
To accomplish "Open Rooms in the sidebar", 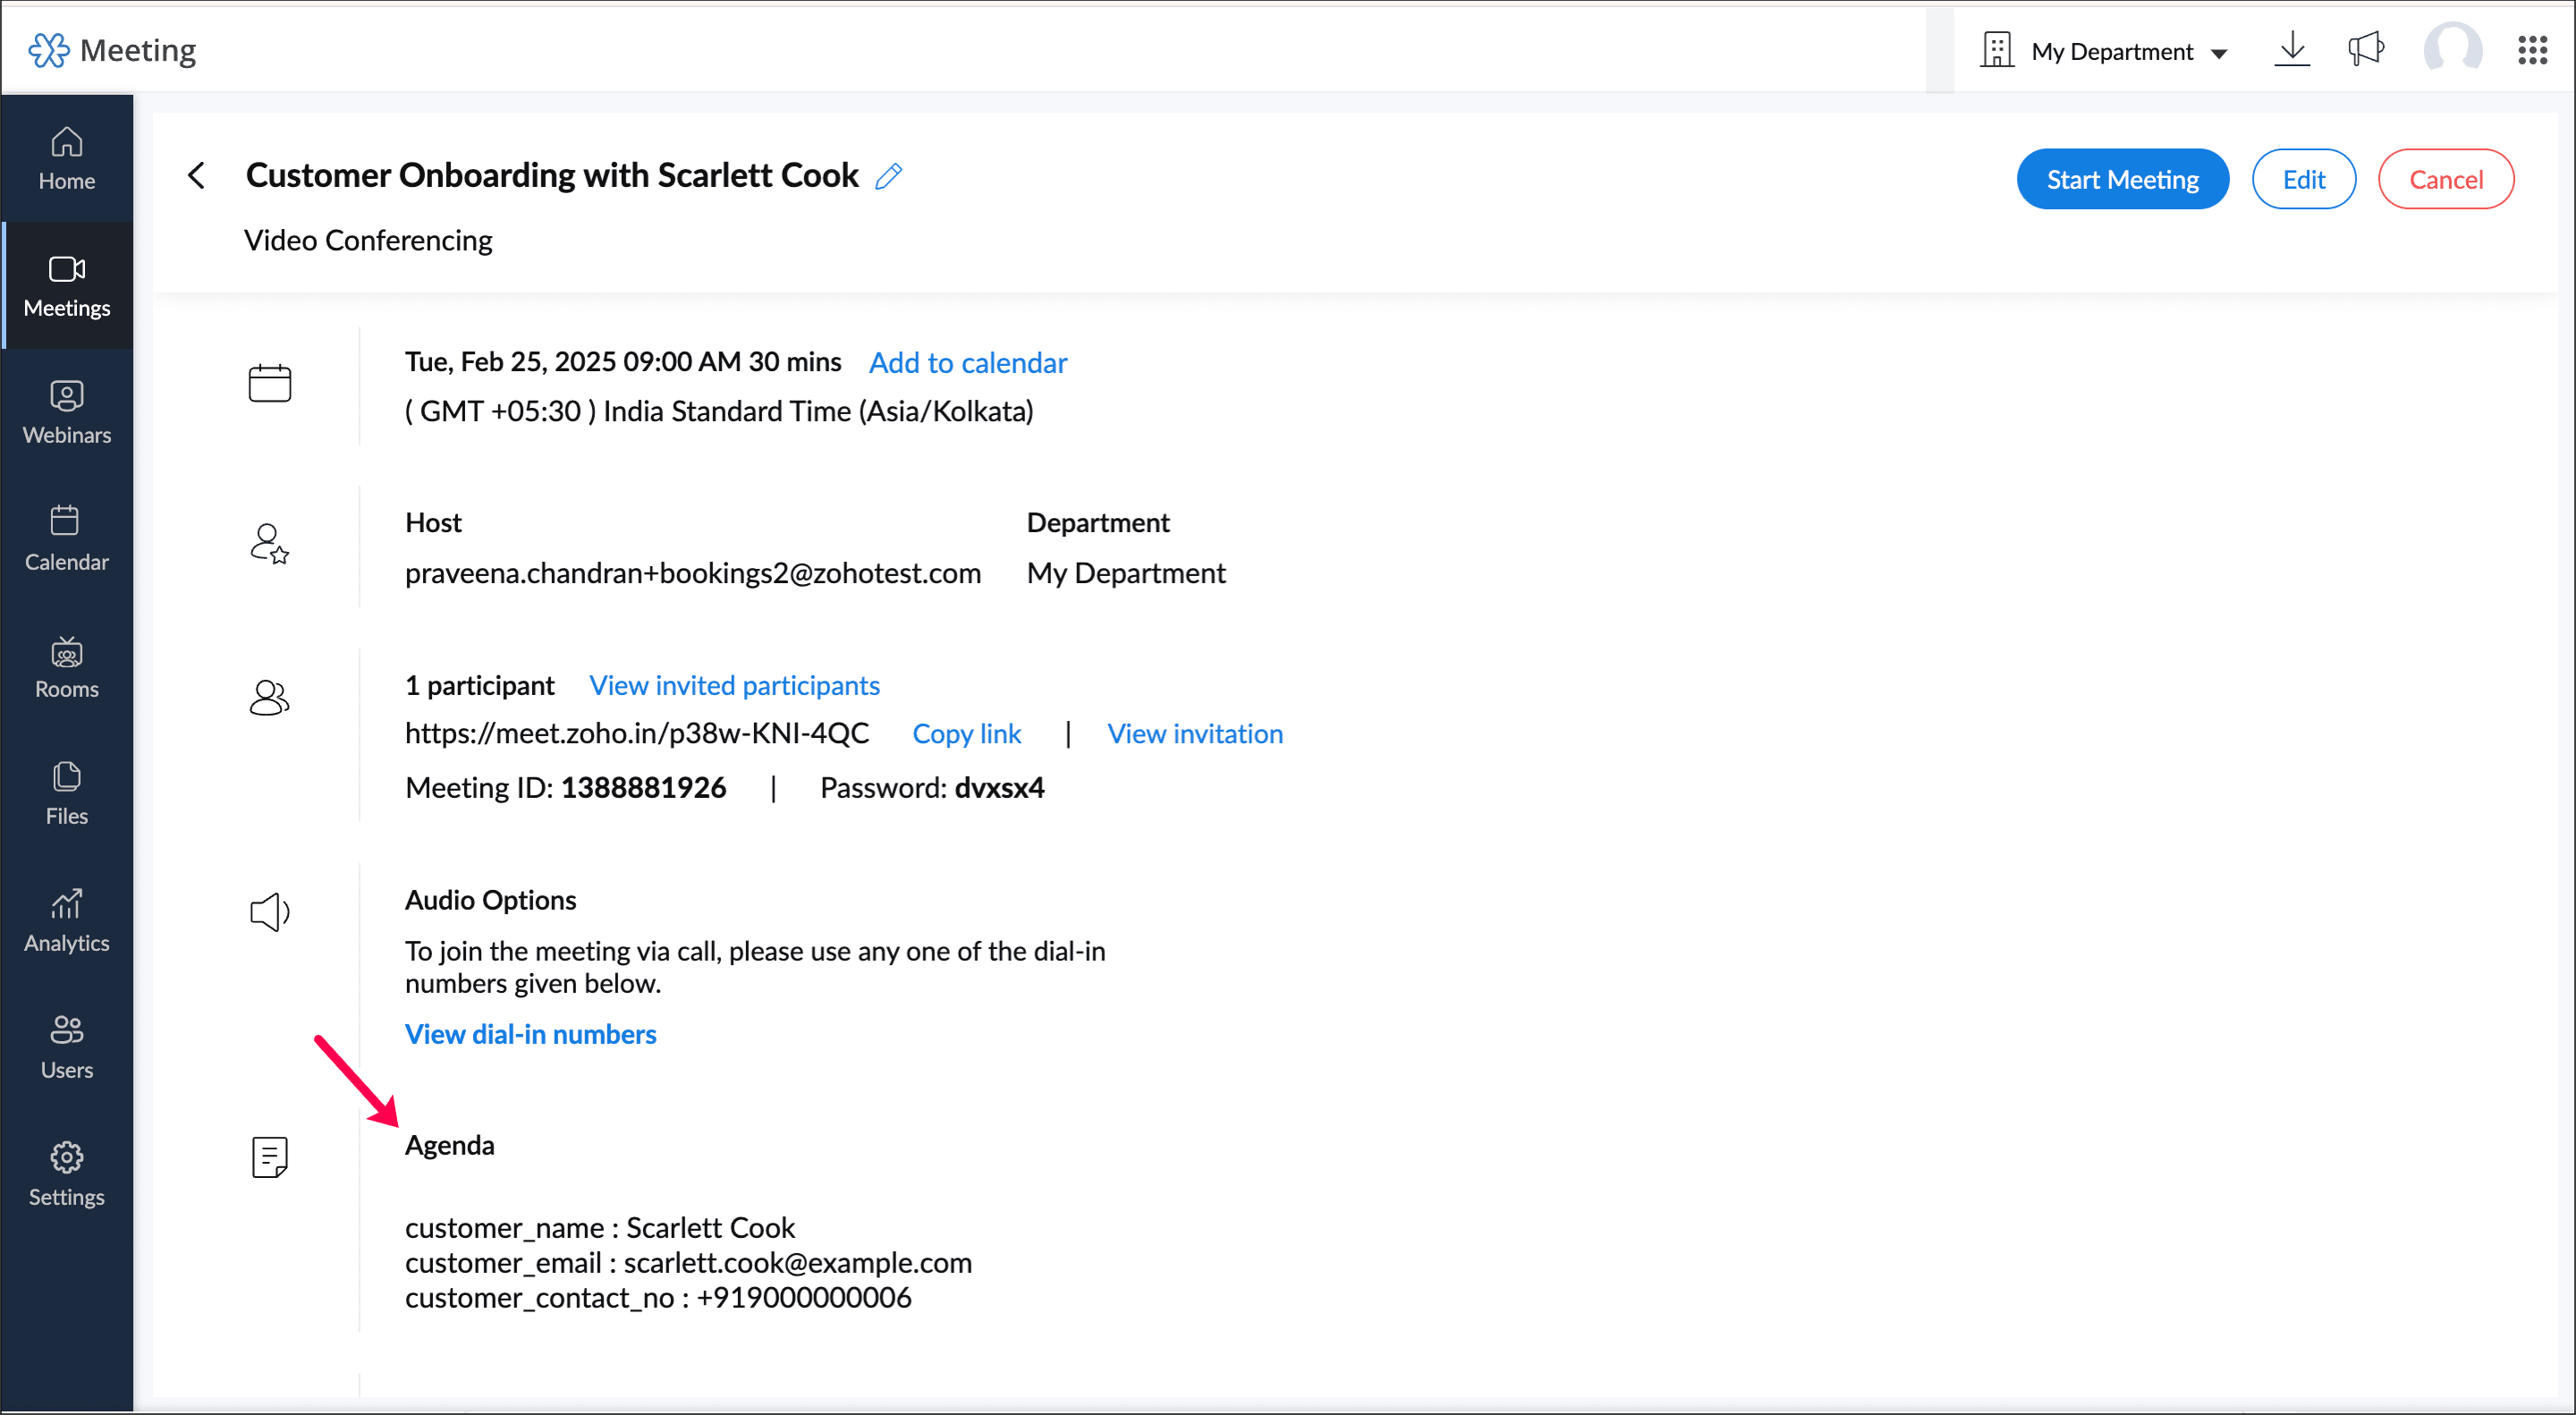I will tap(66, 667).
